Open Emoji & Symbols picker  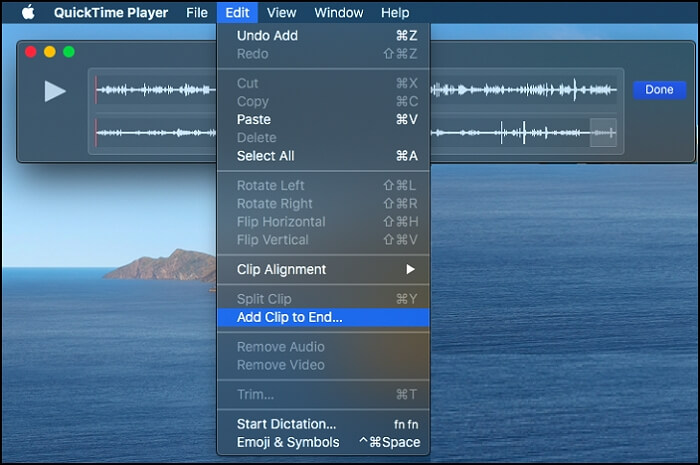(x=288, y=442)
